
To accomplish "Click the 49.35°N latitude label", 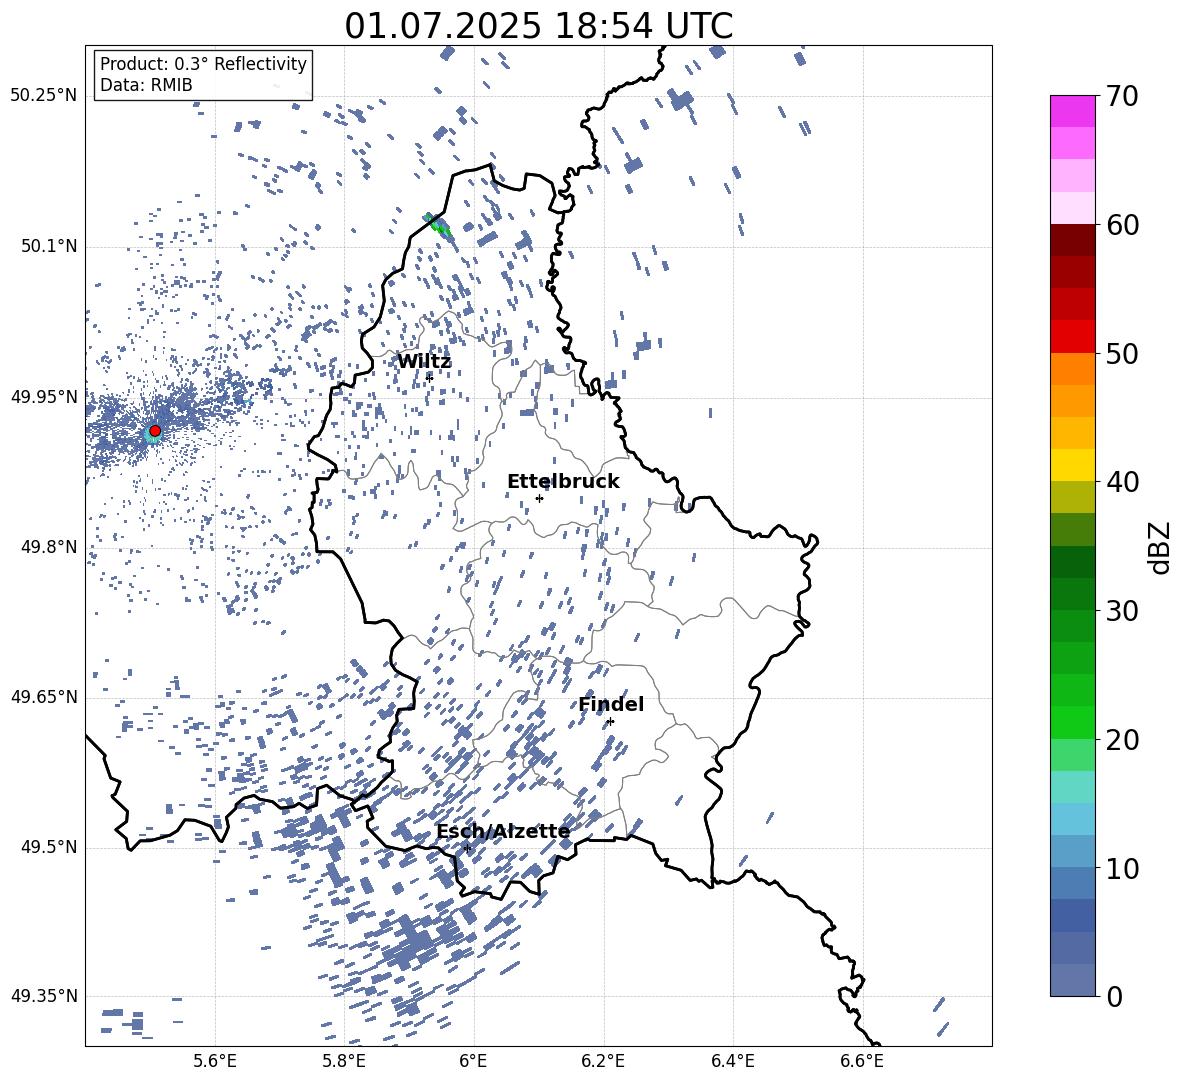I will coord(44,996).
